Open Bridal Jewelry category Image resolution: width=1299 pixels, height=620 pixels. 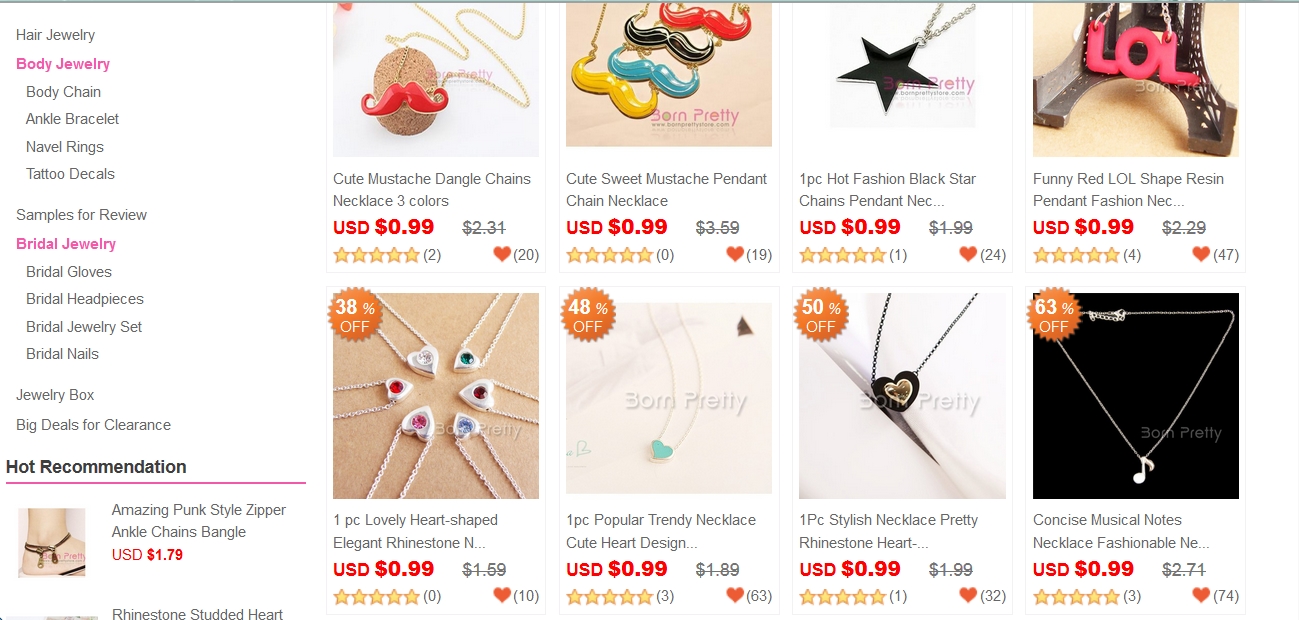pyautogui.click(x=66, y=244)
